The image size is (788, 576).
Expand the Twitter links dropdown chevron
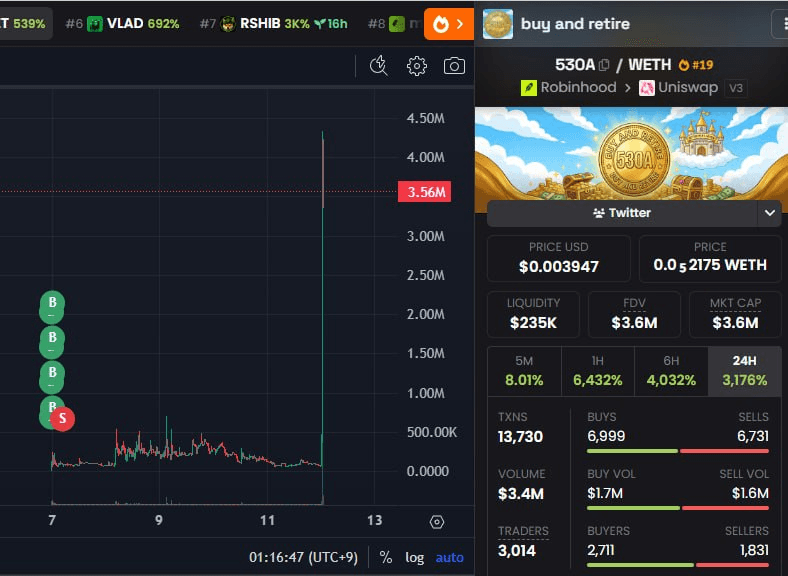(769, 213)
